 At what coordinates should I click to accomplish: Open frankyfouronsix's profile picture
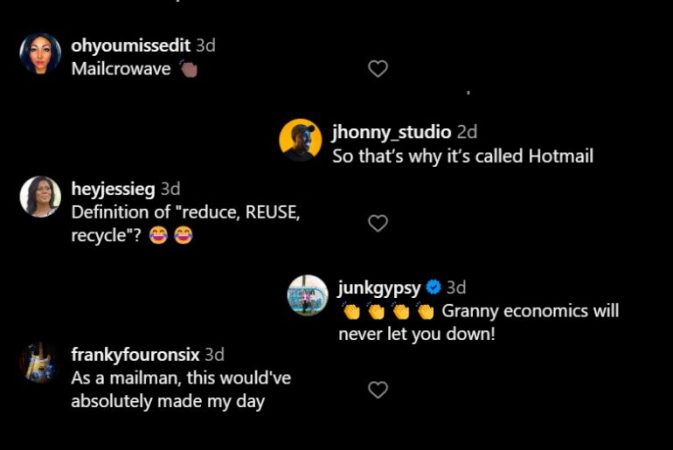[x=41, y=362]
